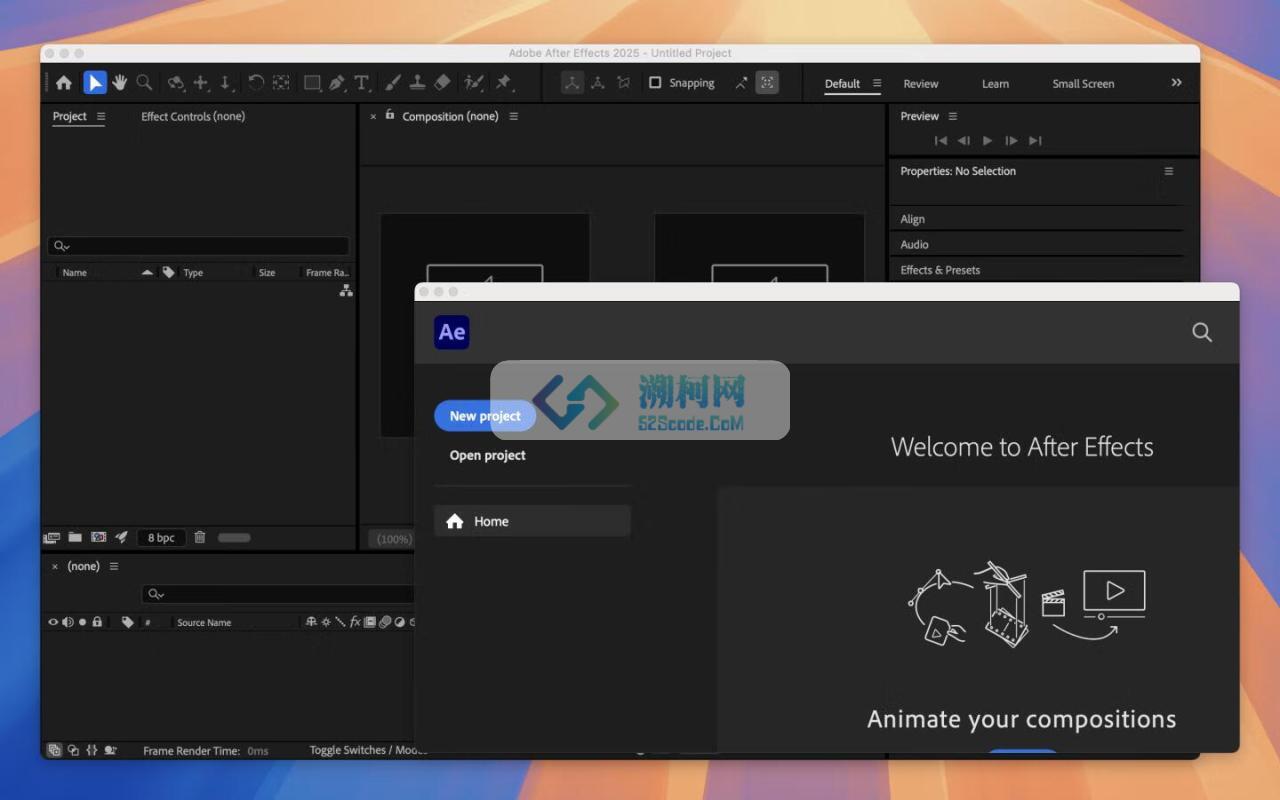Image resolution: width=1280 pixels, height=800 pixels.
Task: Click the search icon in Home window
Action: [x=1202, y=332]
